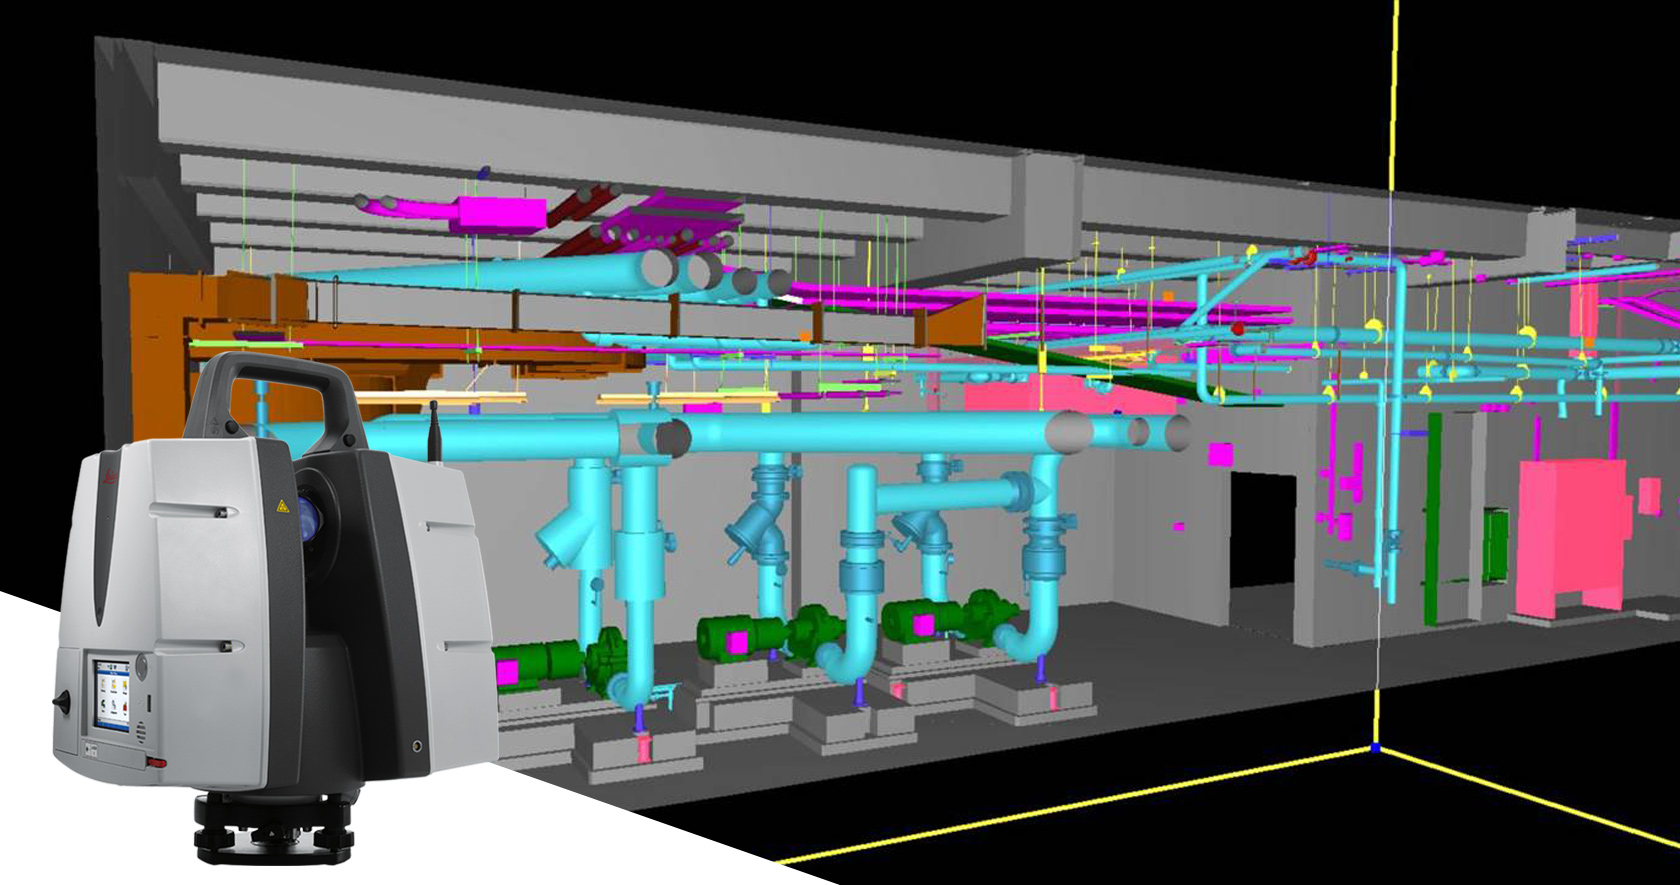Select the magenta rectangular duct box near ceiling
This screenshot has width=1680, height=885.
(502, 214)
